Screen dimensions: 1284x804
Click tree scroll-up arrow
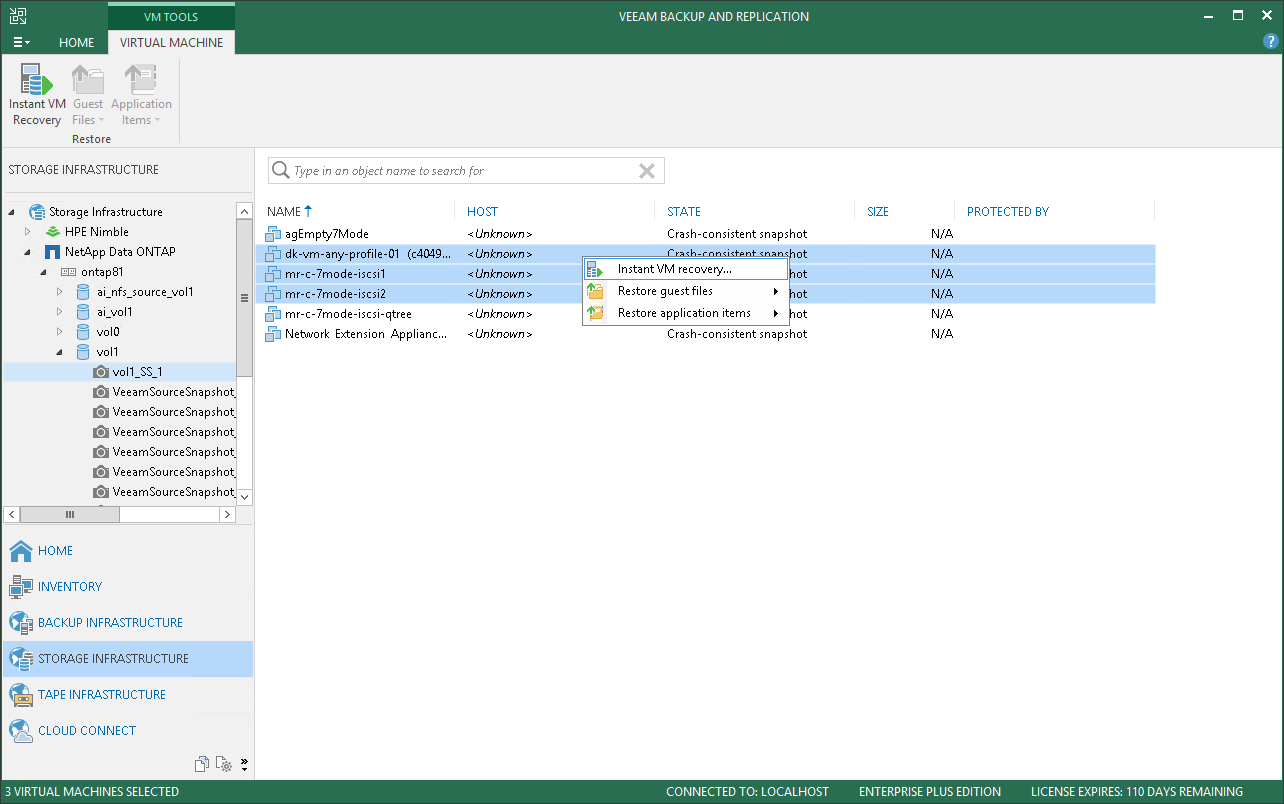pyautogui.click(x=244, y=211)
